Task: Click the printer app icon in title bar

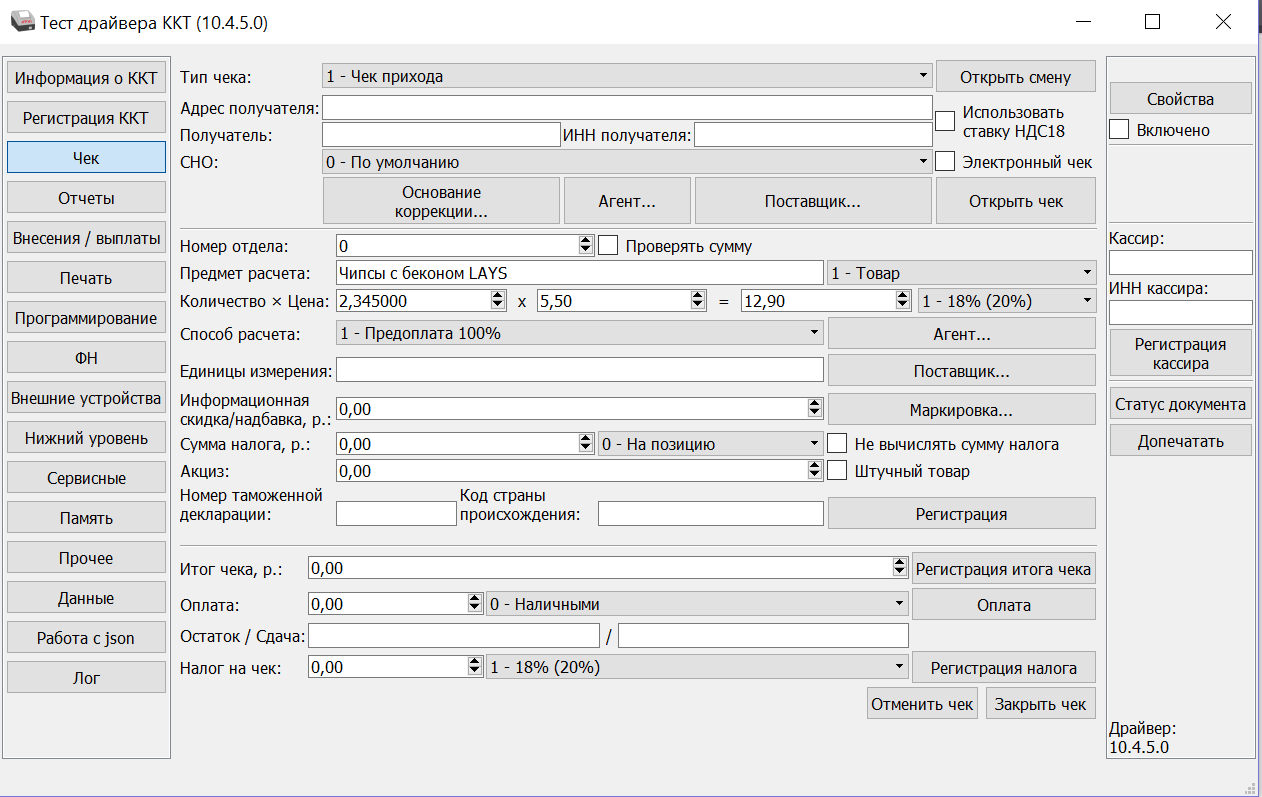Action: (21, 21)
